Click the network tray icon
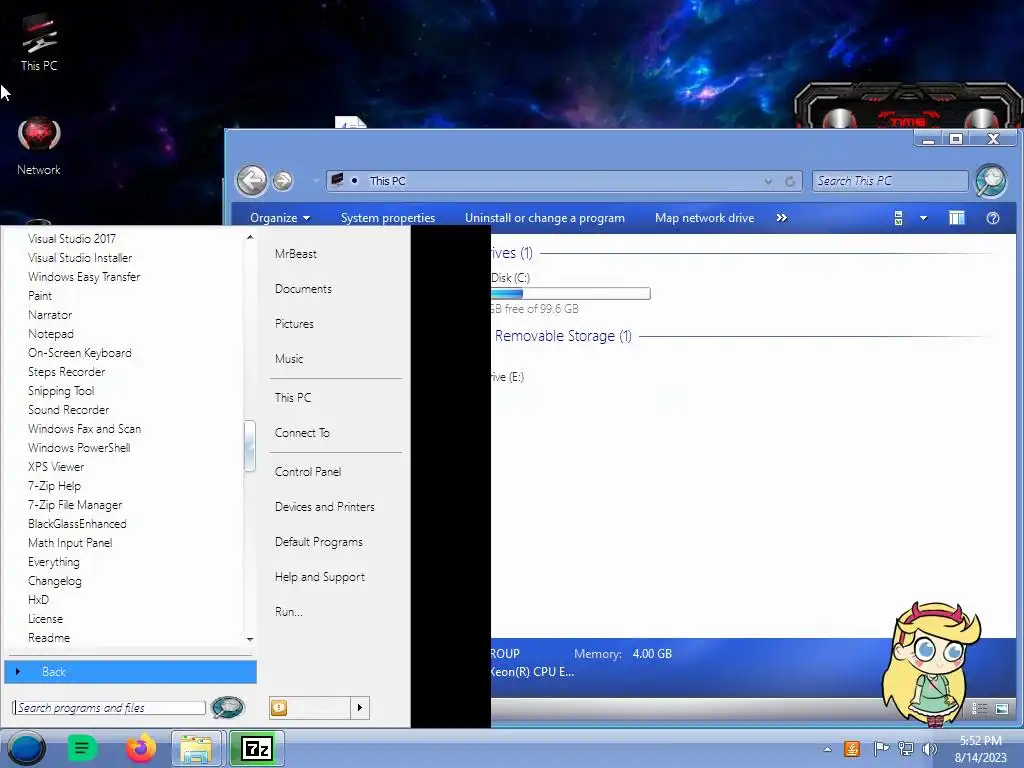Image resolution: width=1024 pixels, height=768 pixels. point(906,748)
